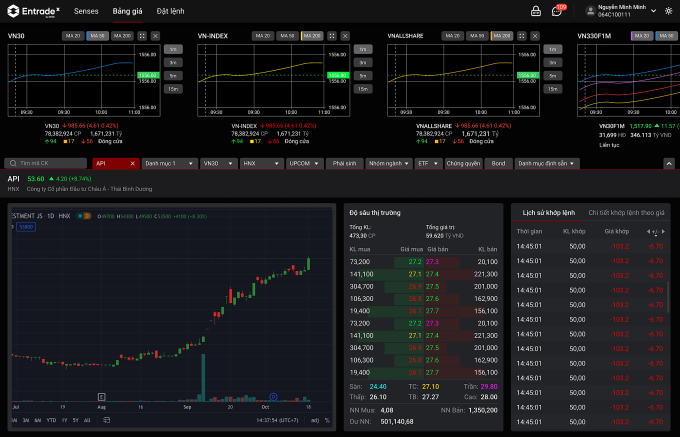Toggle MA 20 on VN30 chart
The image size is (680, 437).
pyautogui.click(x=73, y=35)
